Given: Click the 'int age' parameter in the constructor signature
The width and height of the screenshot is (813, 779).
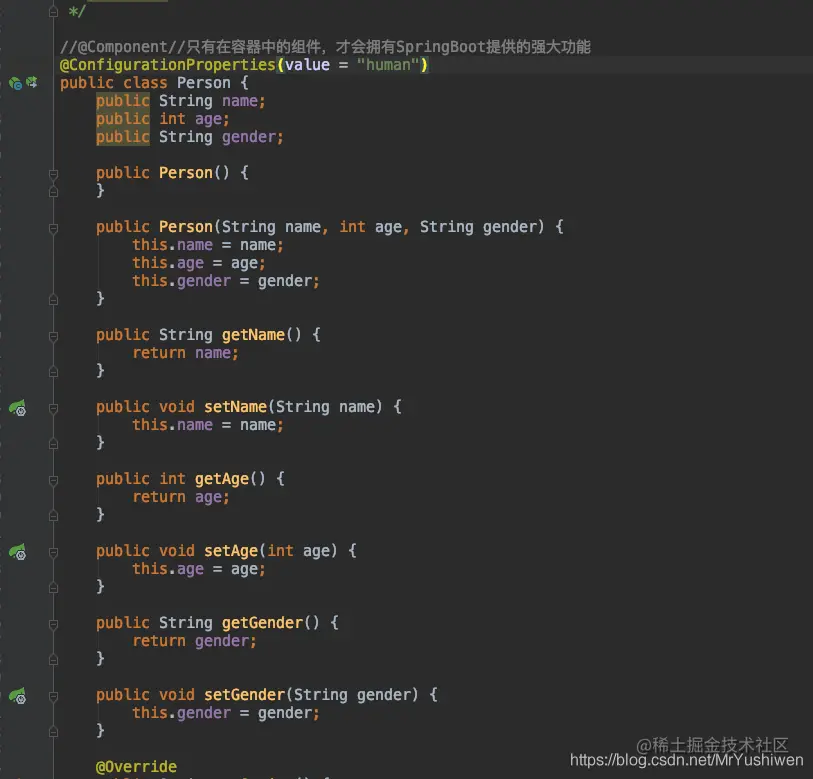Looking at the screenshot, I should [x=371, y=227].
